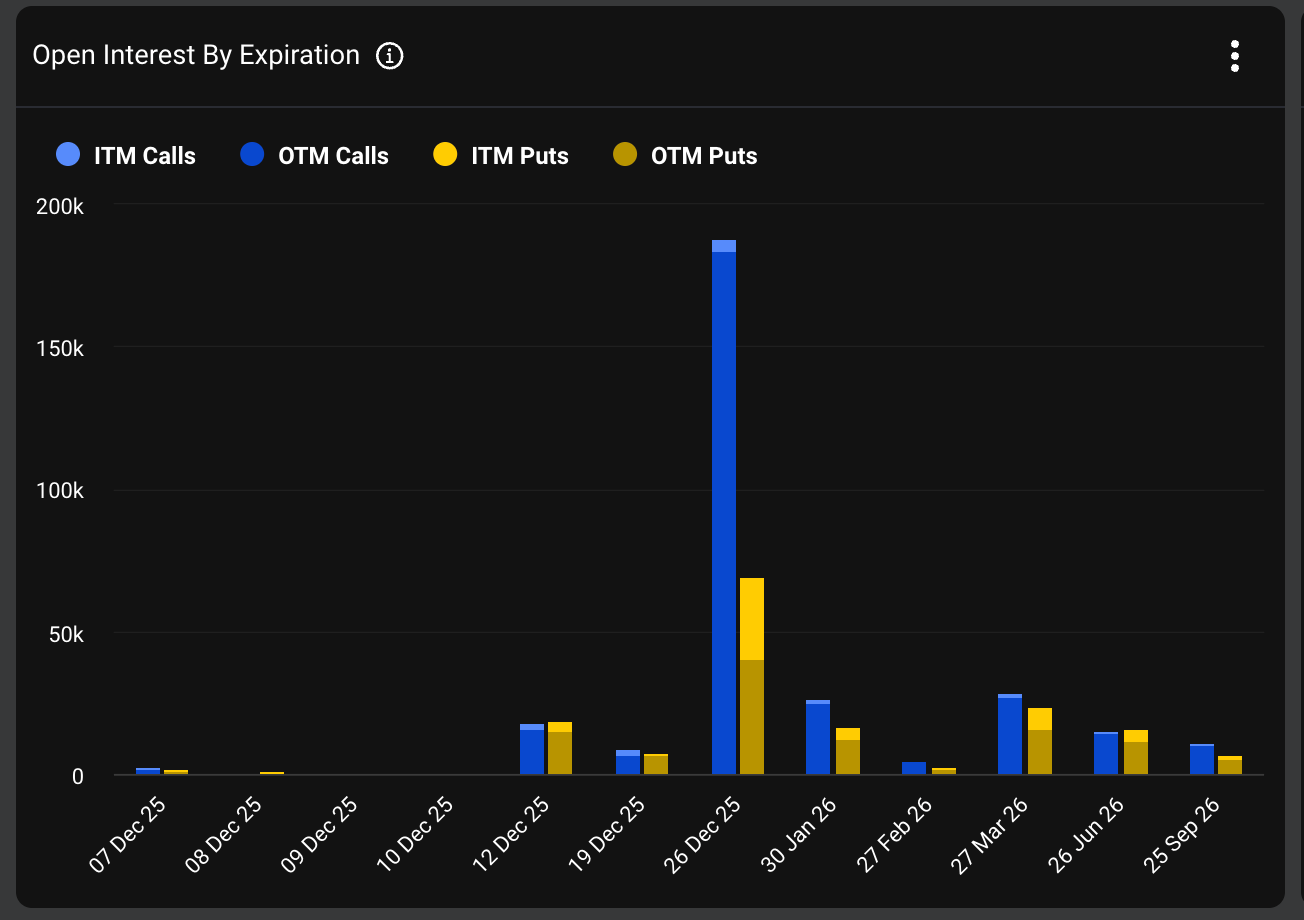Select the 12 Dec 25 calls bar
Image resolution: width=1304 pixels, height=920 pixels.
(532, 751)
